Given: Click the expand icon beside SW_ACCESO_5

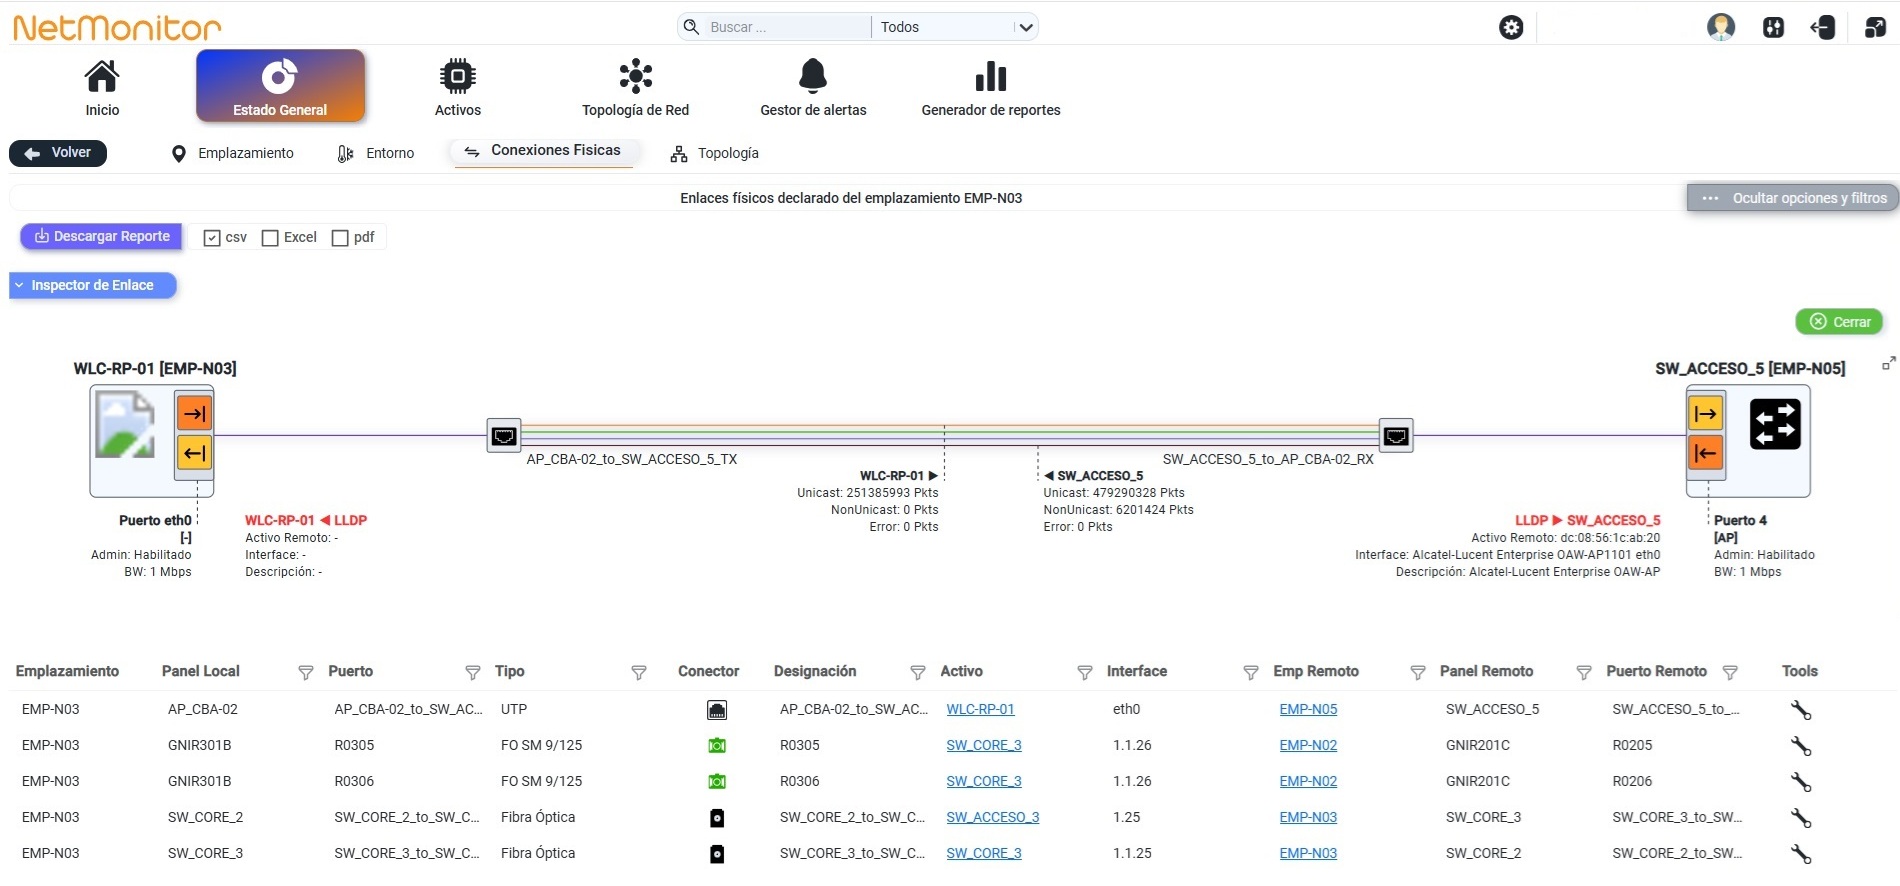Looking at the screenshot, I should pos(1888,364).
